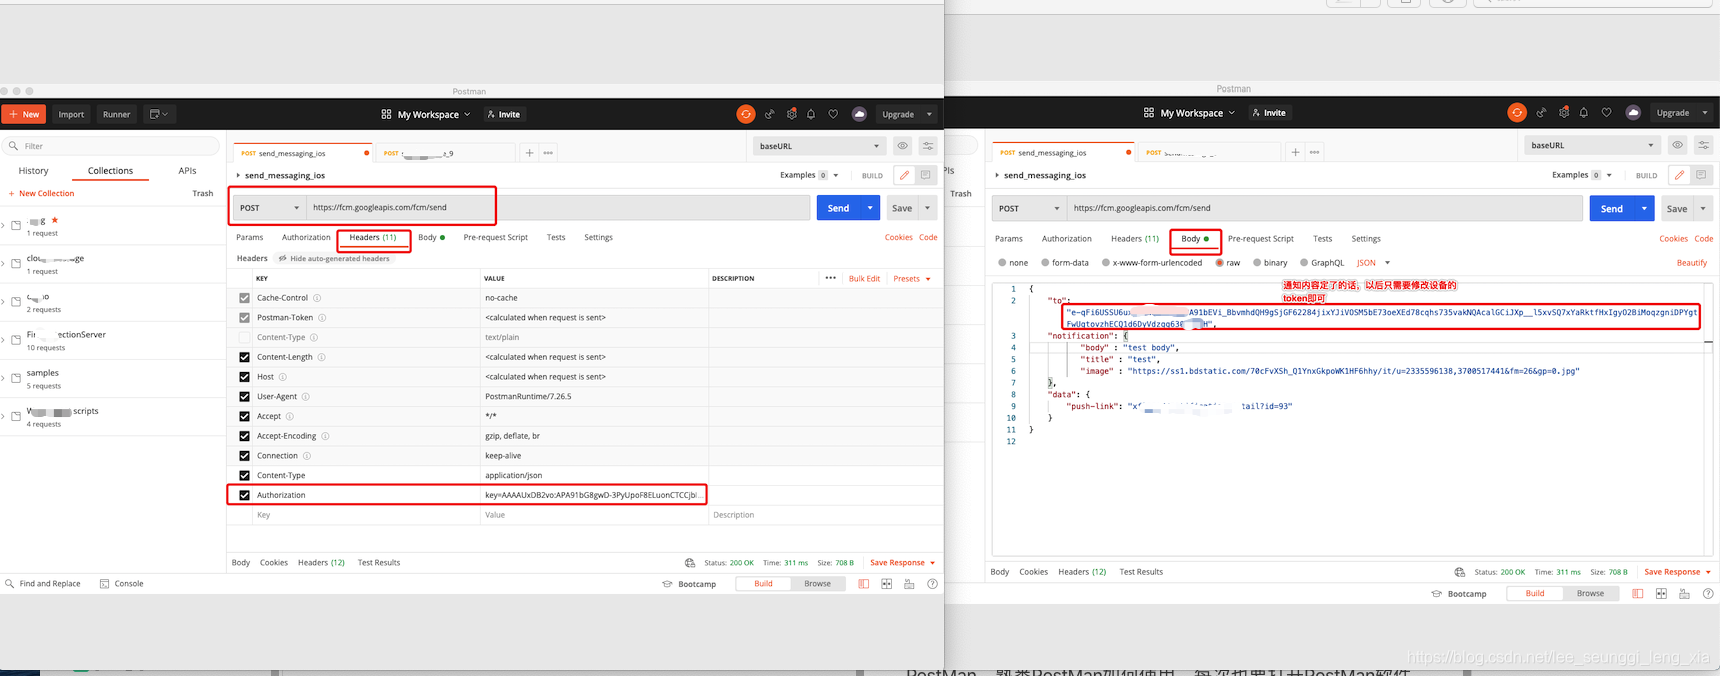Viewport: 1720px width, 676px height.
Task: Open Console from left status bar
Action: point(122,584)
